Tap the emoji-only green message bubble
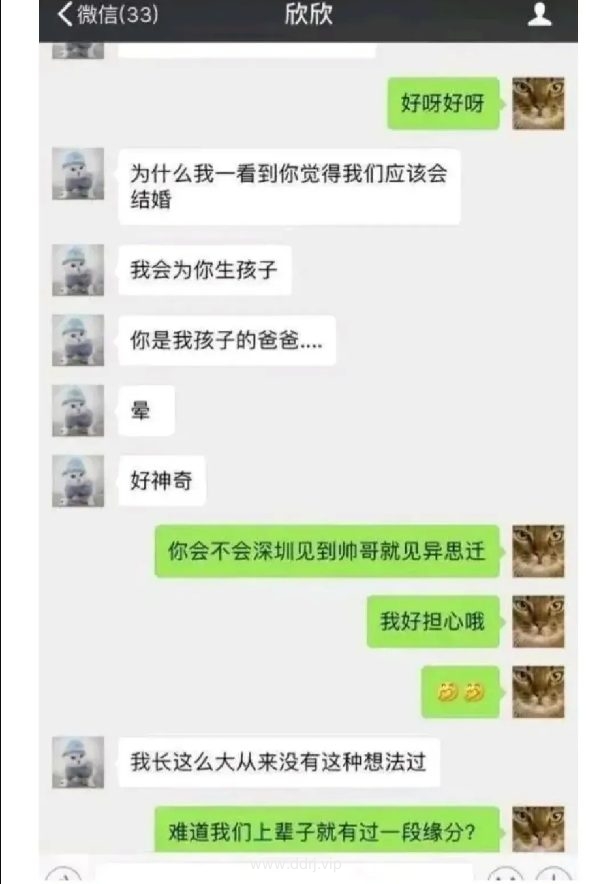Image resolution: width=589 pixels, height=884 pixels. pos(461,692)
